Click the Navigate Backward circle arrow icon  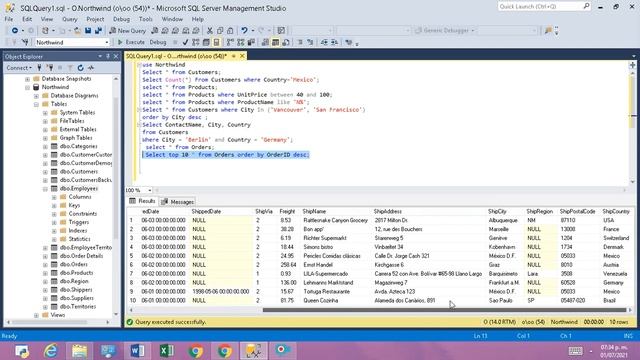[15, 31]
